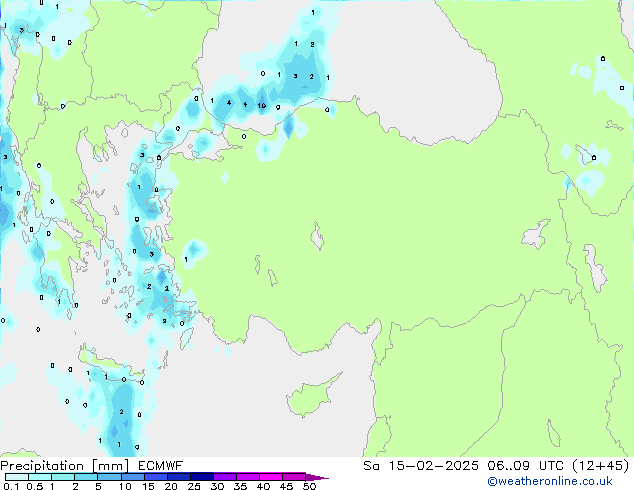Click the '[mm]' unit label
The width and height of the screenshot is (634, 490).
point(111,466)
